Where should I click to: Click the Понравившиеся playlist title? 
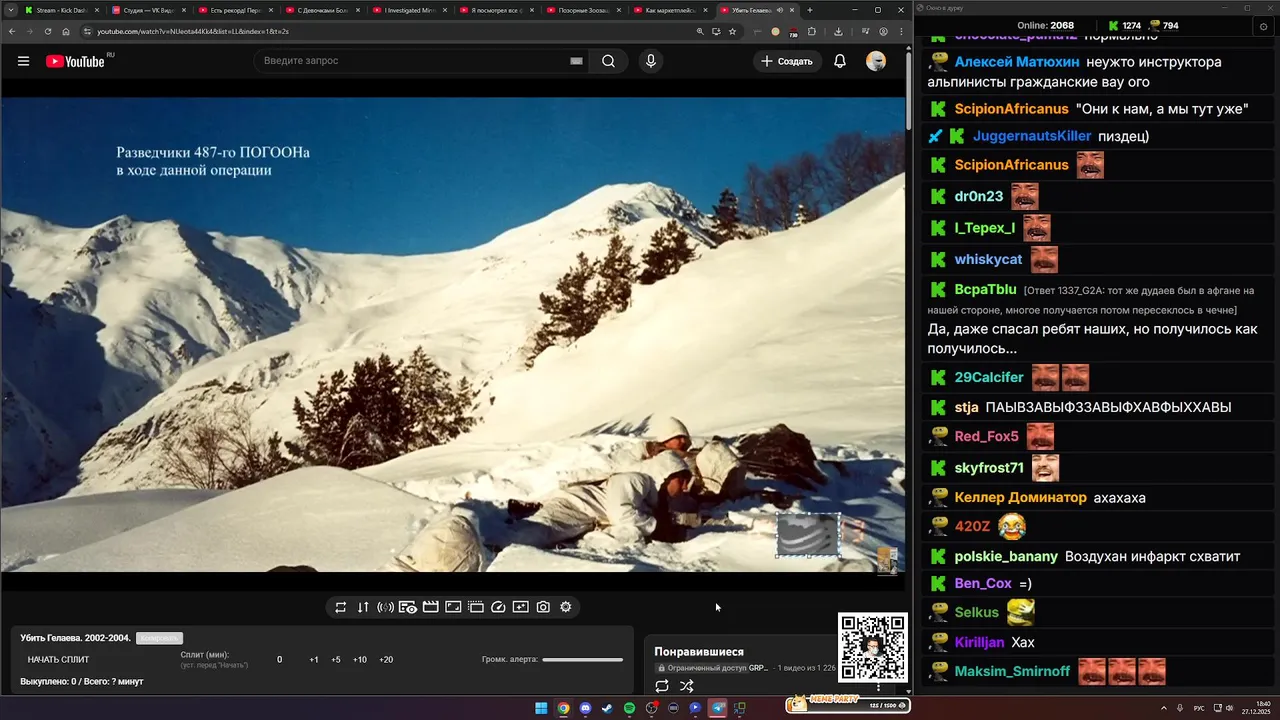(x=699, y=652)
